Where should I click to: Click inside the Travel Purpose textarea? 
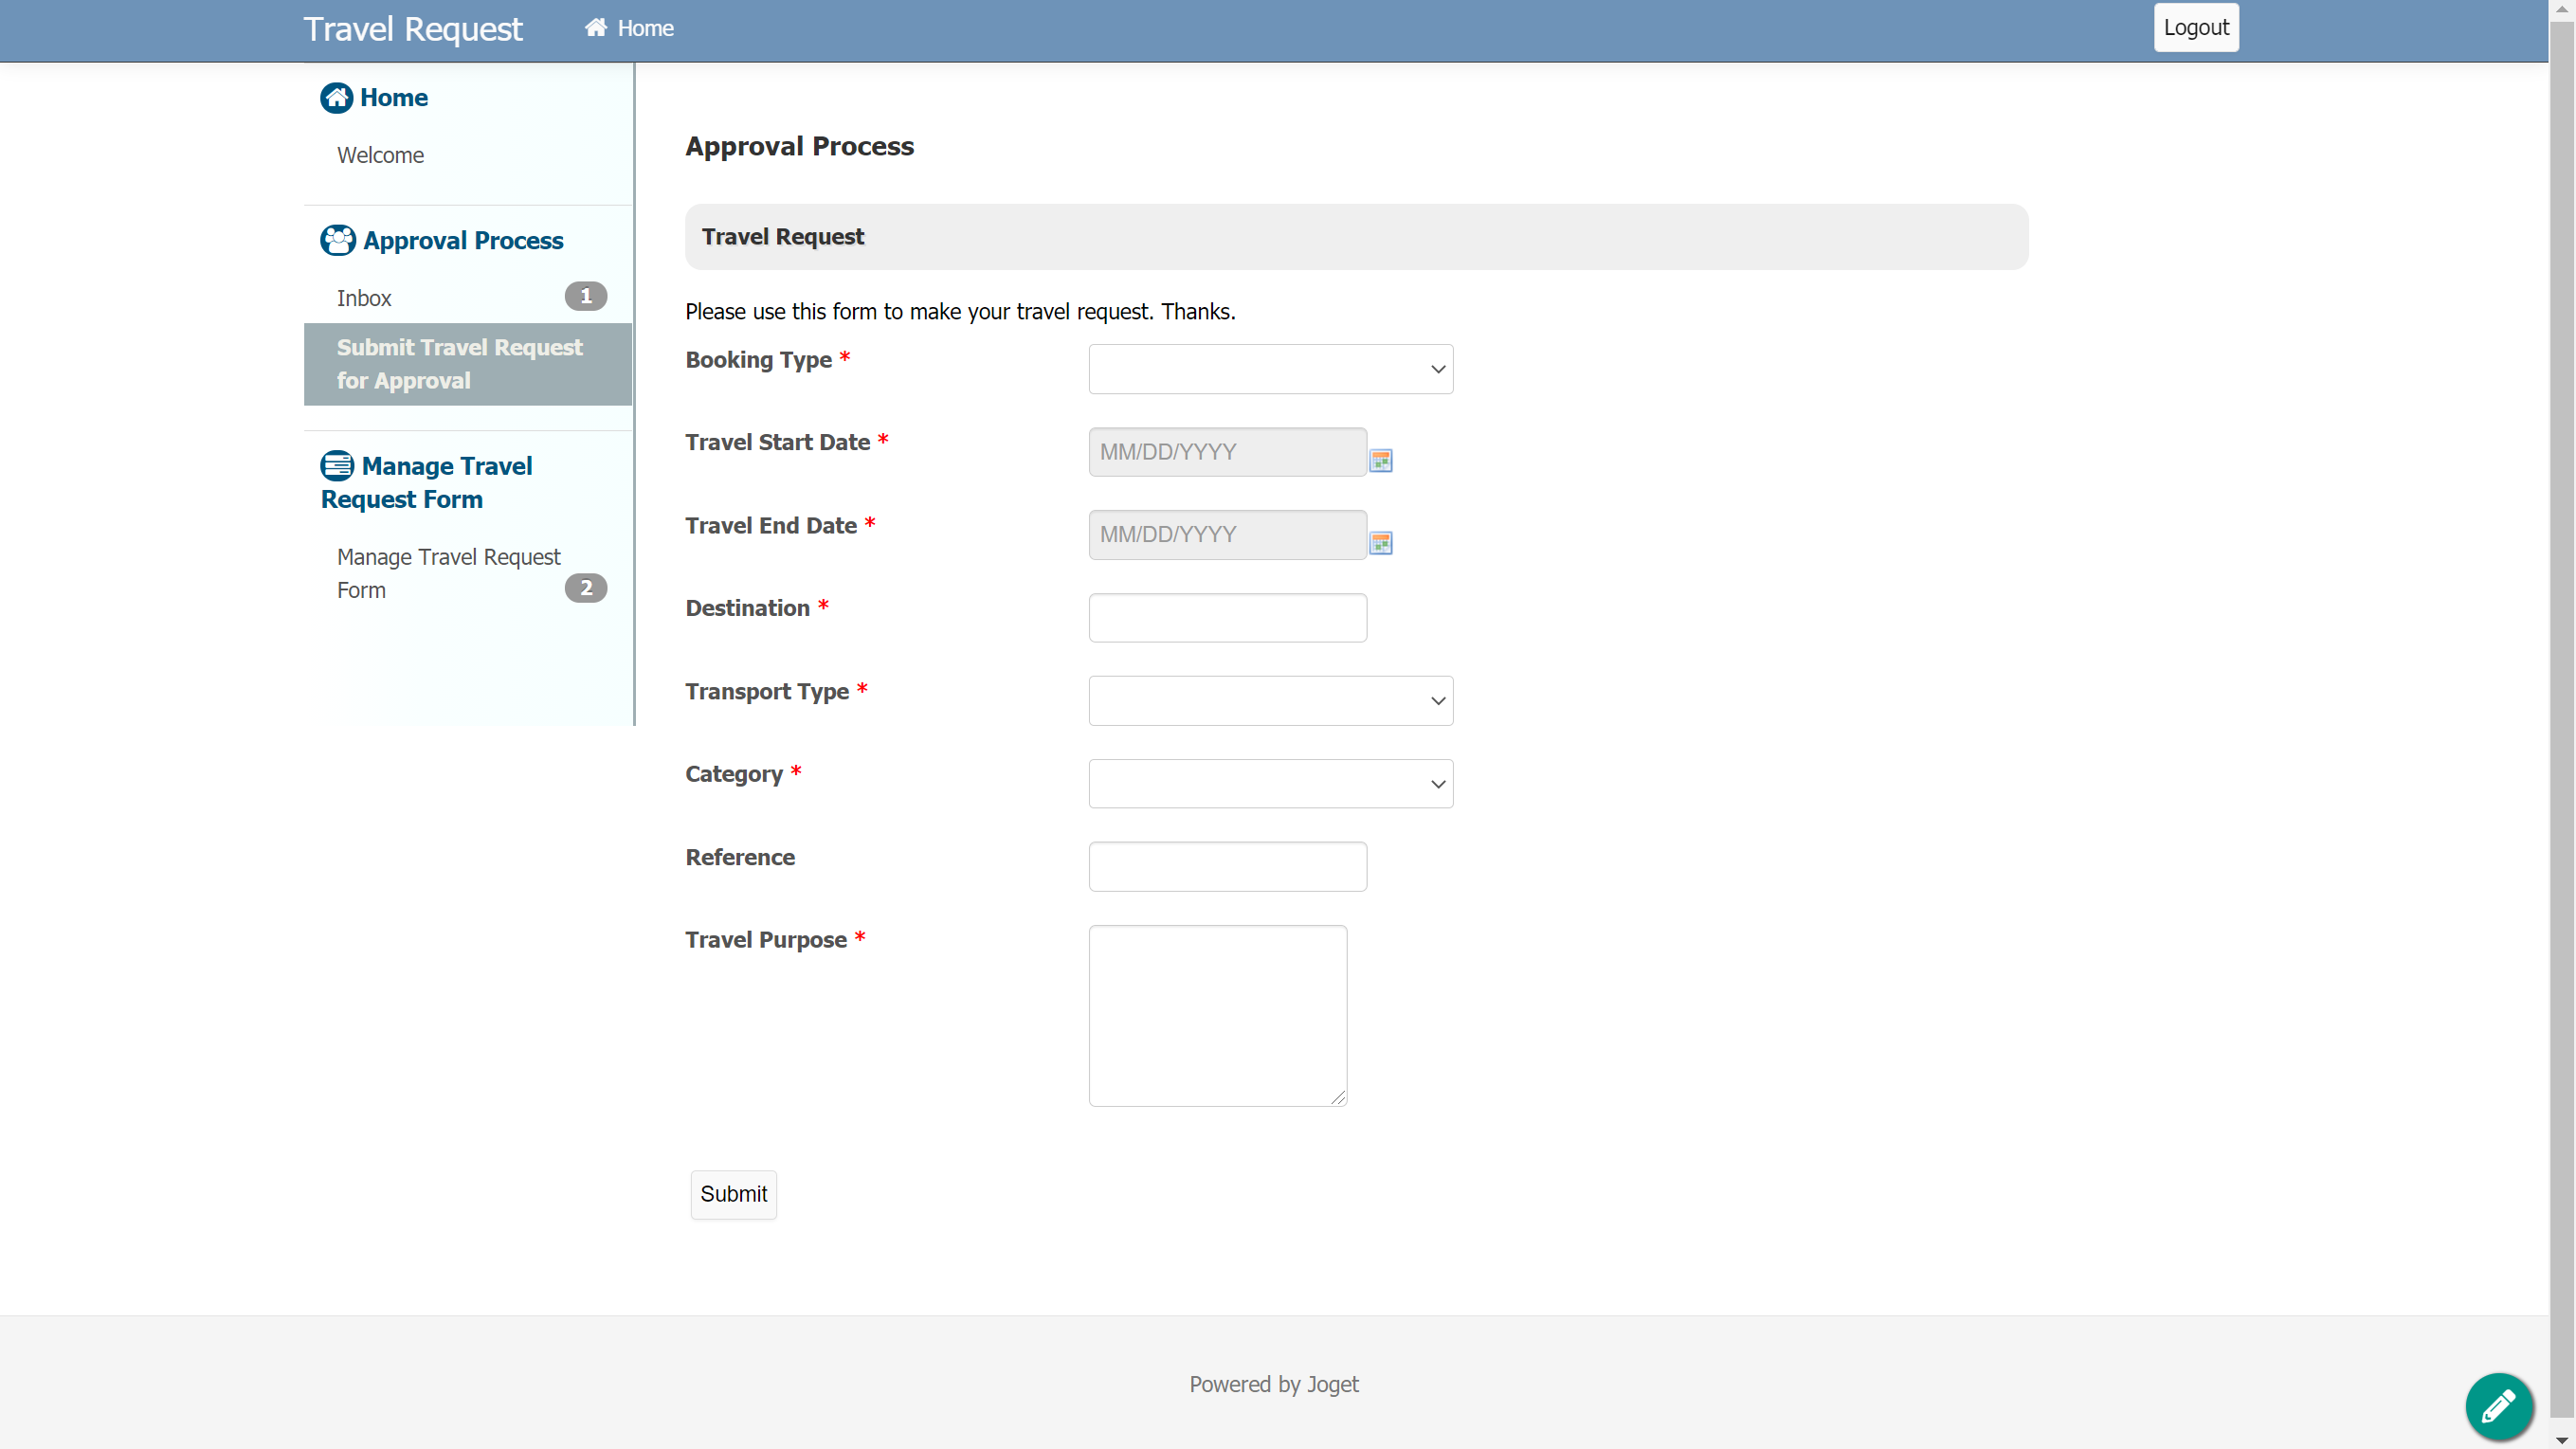coord(1218,1016)
